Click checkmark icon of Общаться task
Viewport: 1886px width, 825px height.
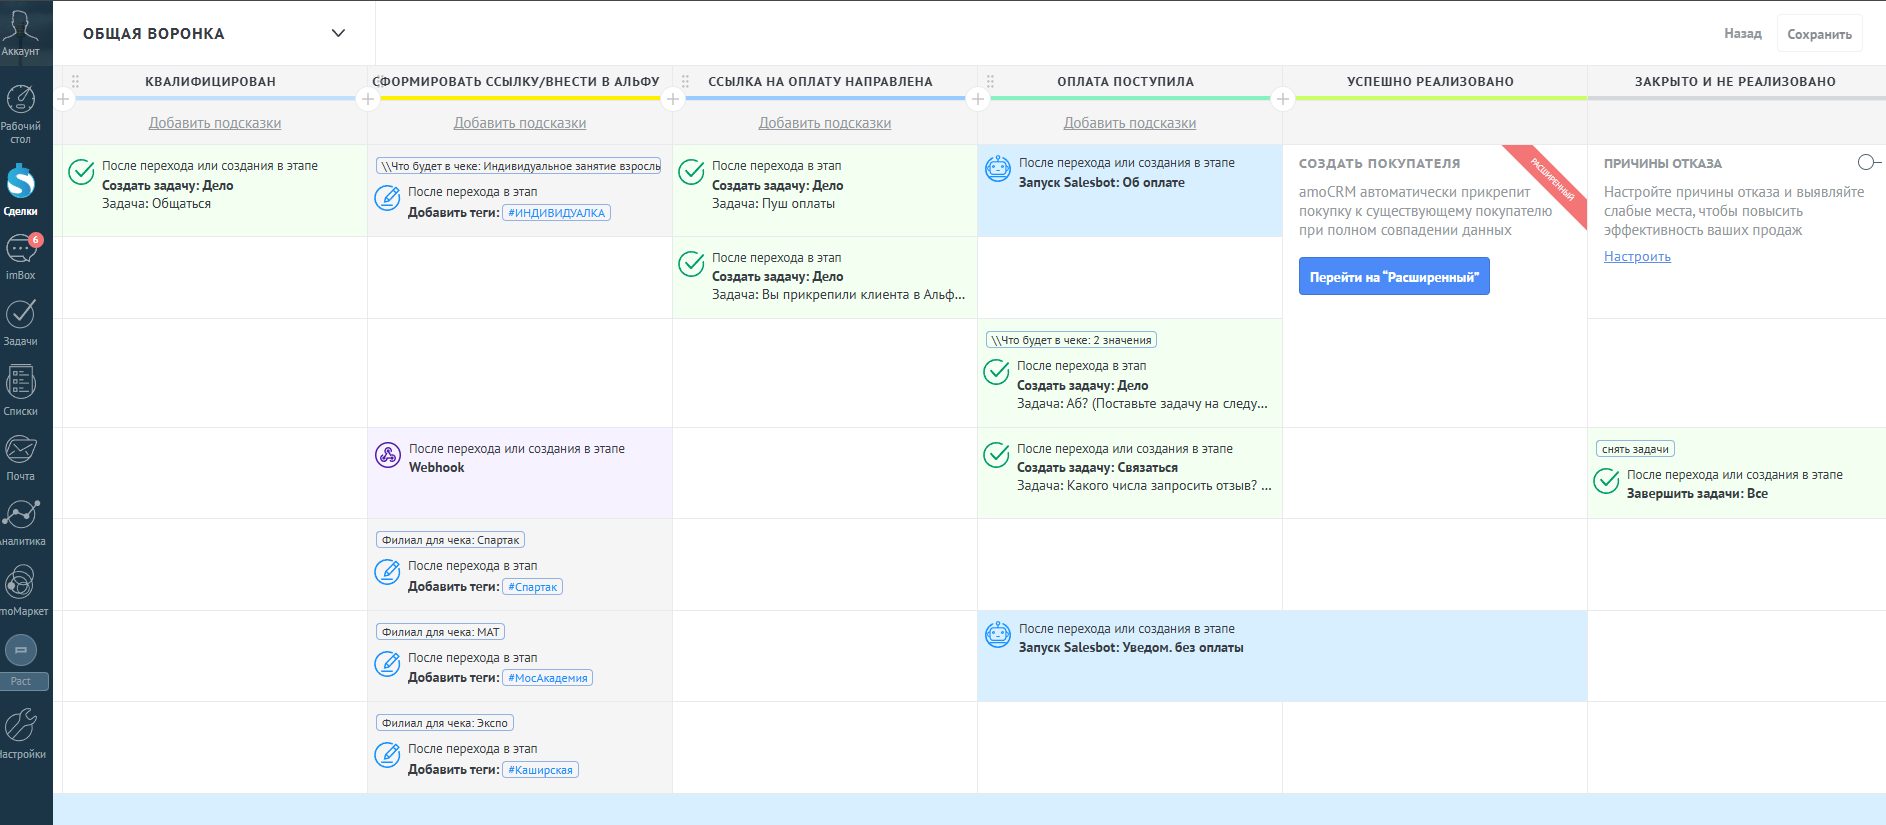tap(81, 172)
